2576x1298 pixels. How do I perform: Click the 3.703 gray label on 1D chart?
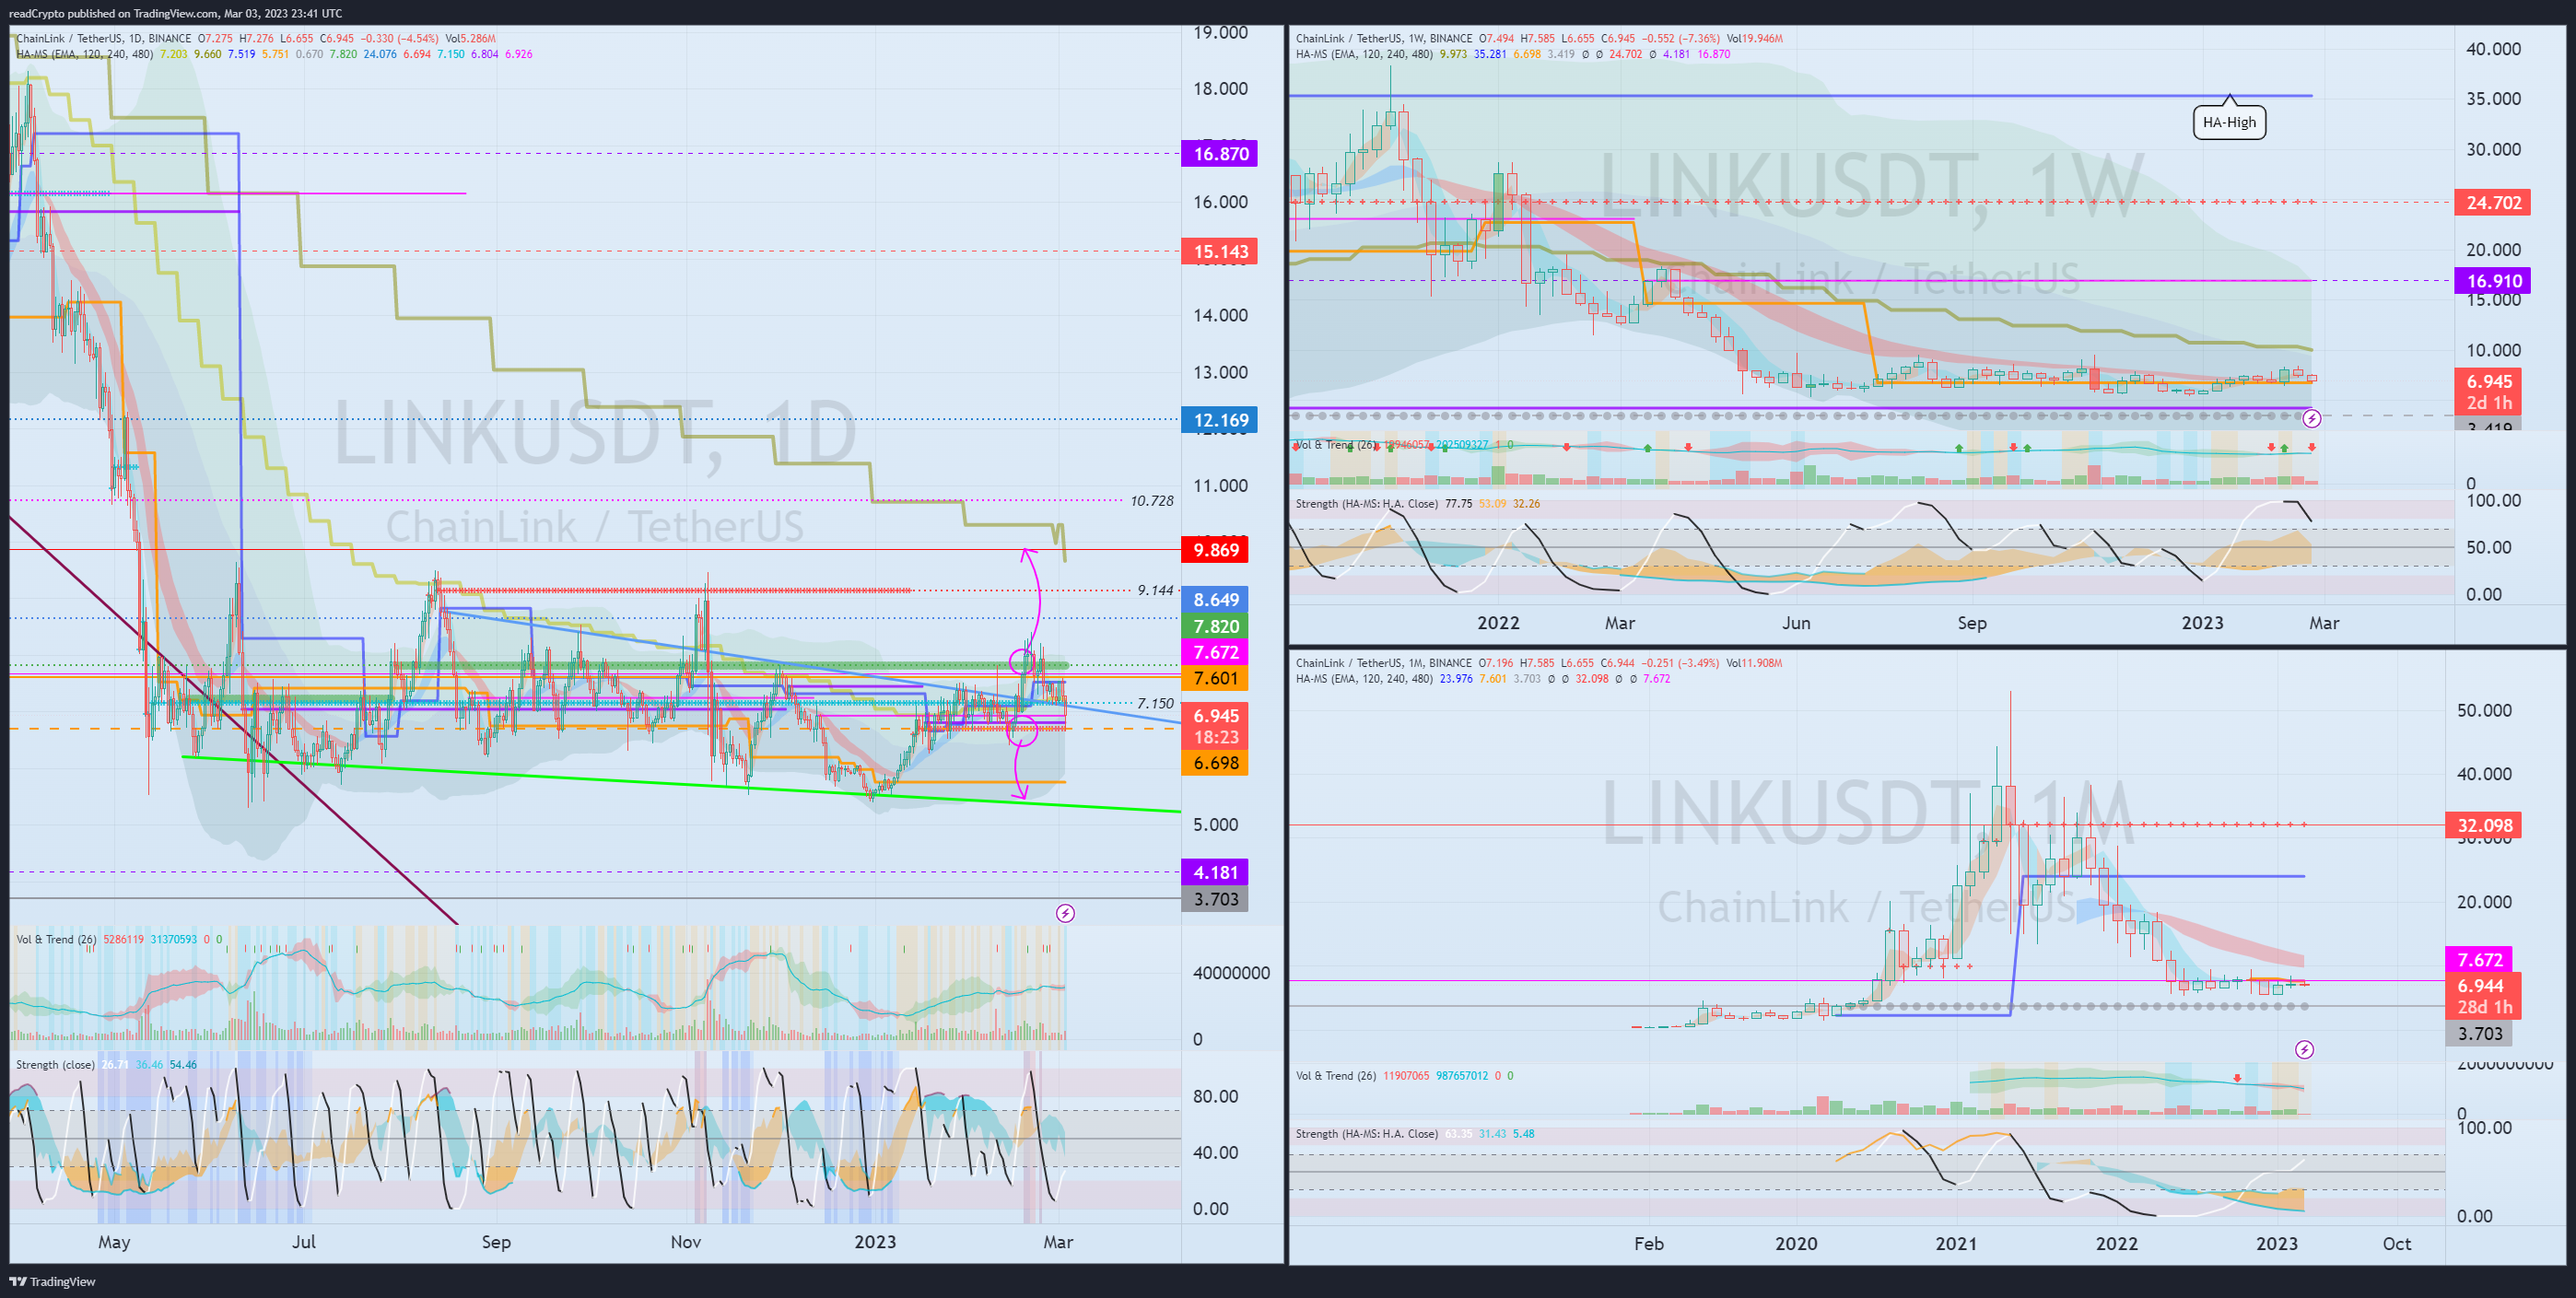[x=1216, y=899]
